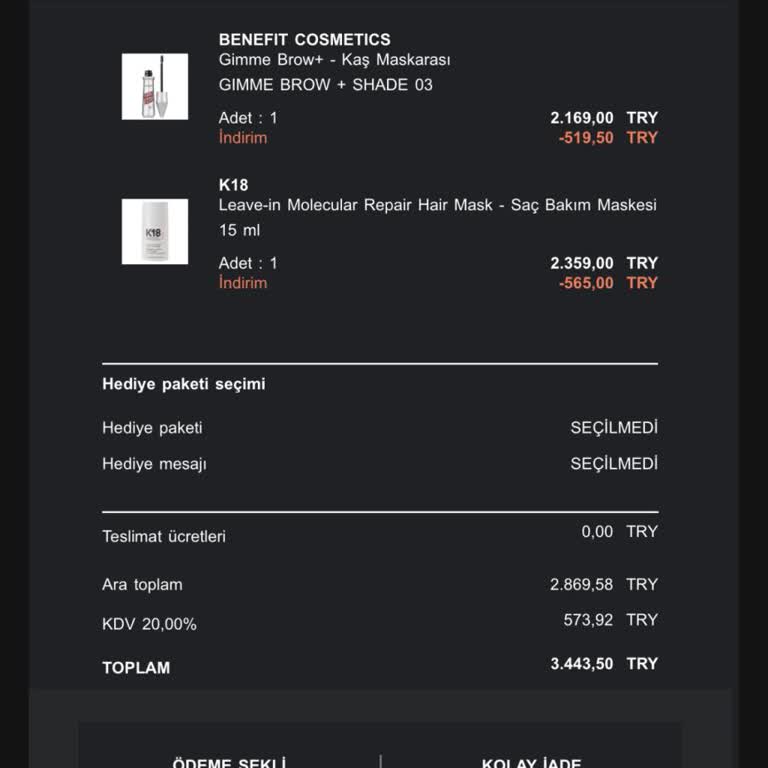The width and height of the screenshot is (768, 768).
Task: Click the 2.169,00 TRY price
Action: 603,118
